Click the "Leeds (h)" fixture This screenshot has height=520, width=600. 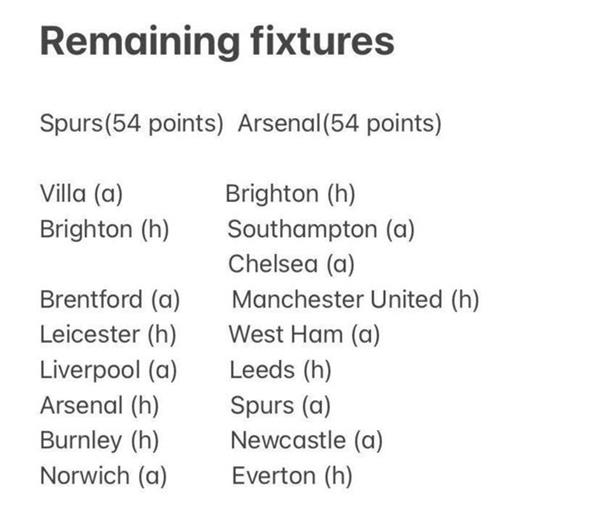click(x=280, y=370)
